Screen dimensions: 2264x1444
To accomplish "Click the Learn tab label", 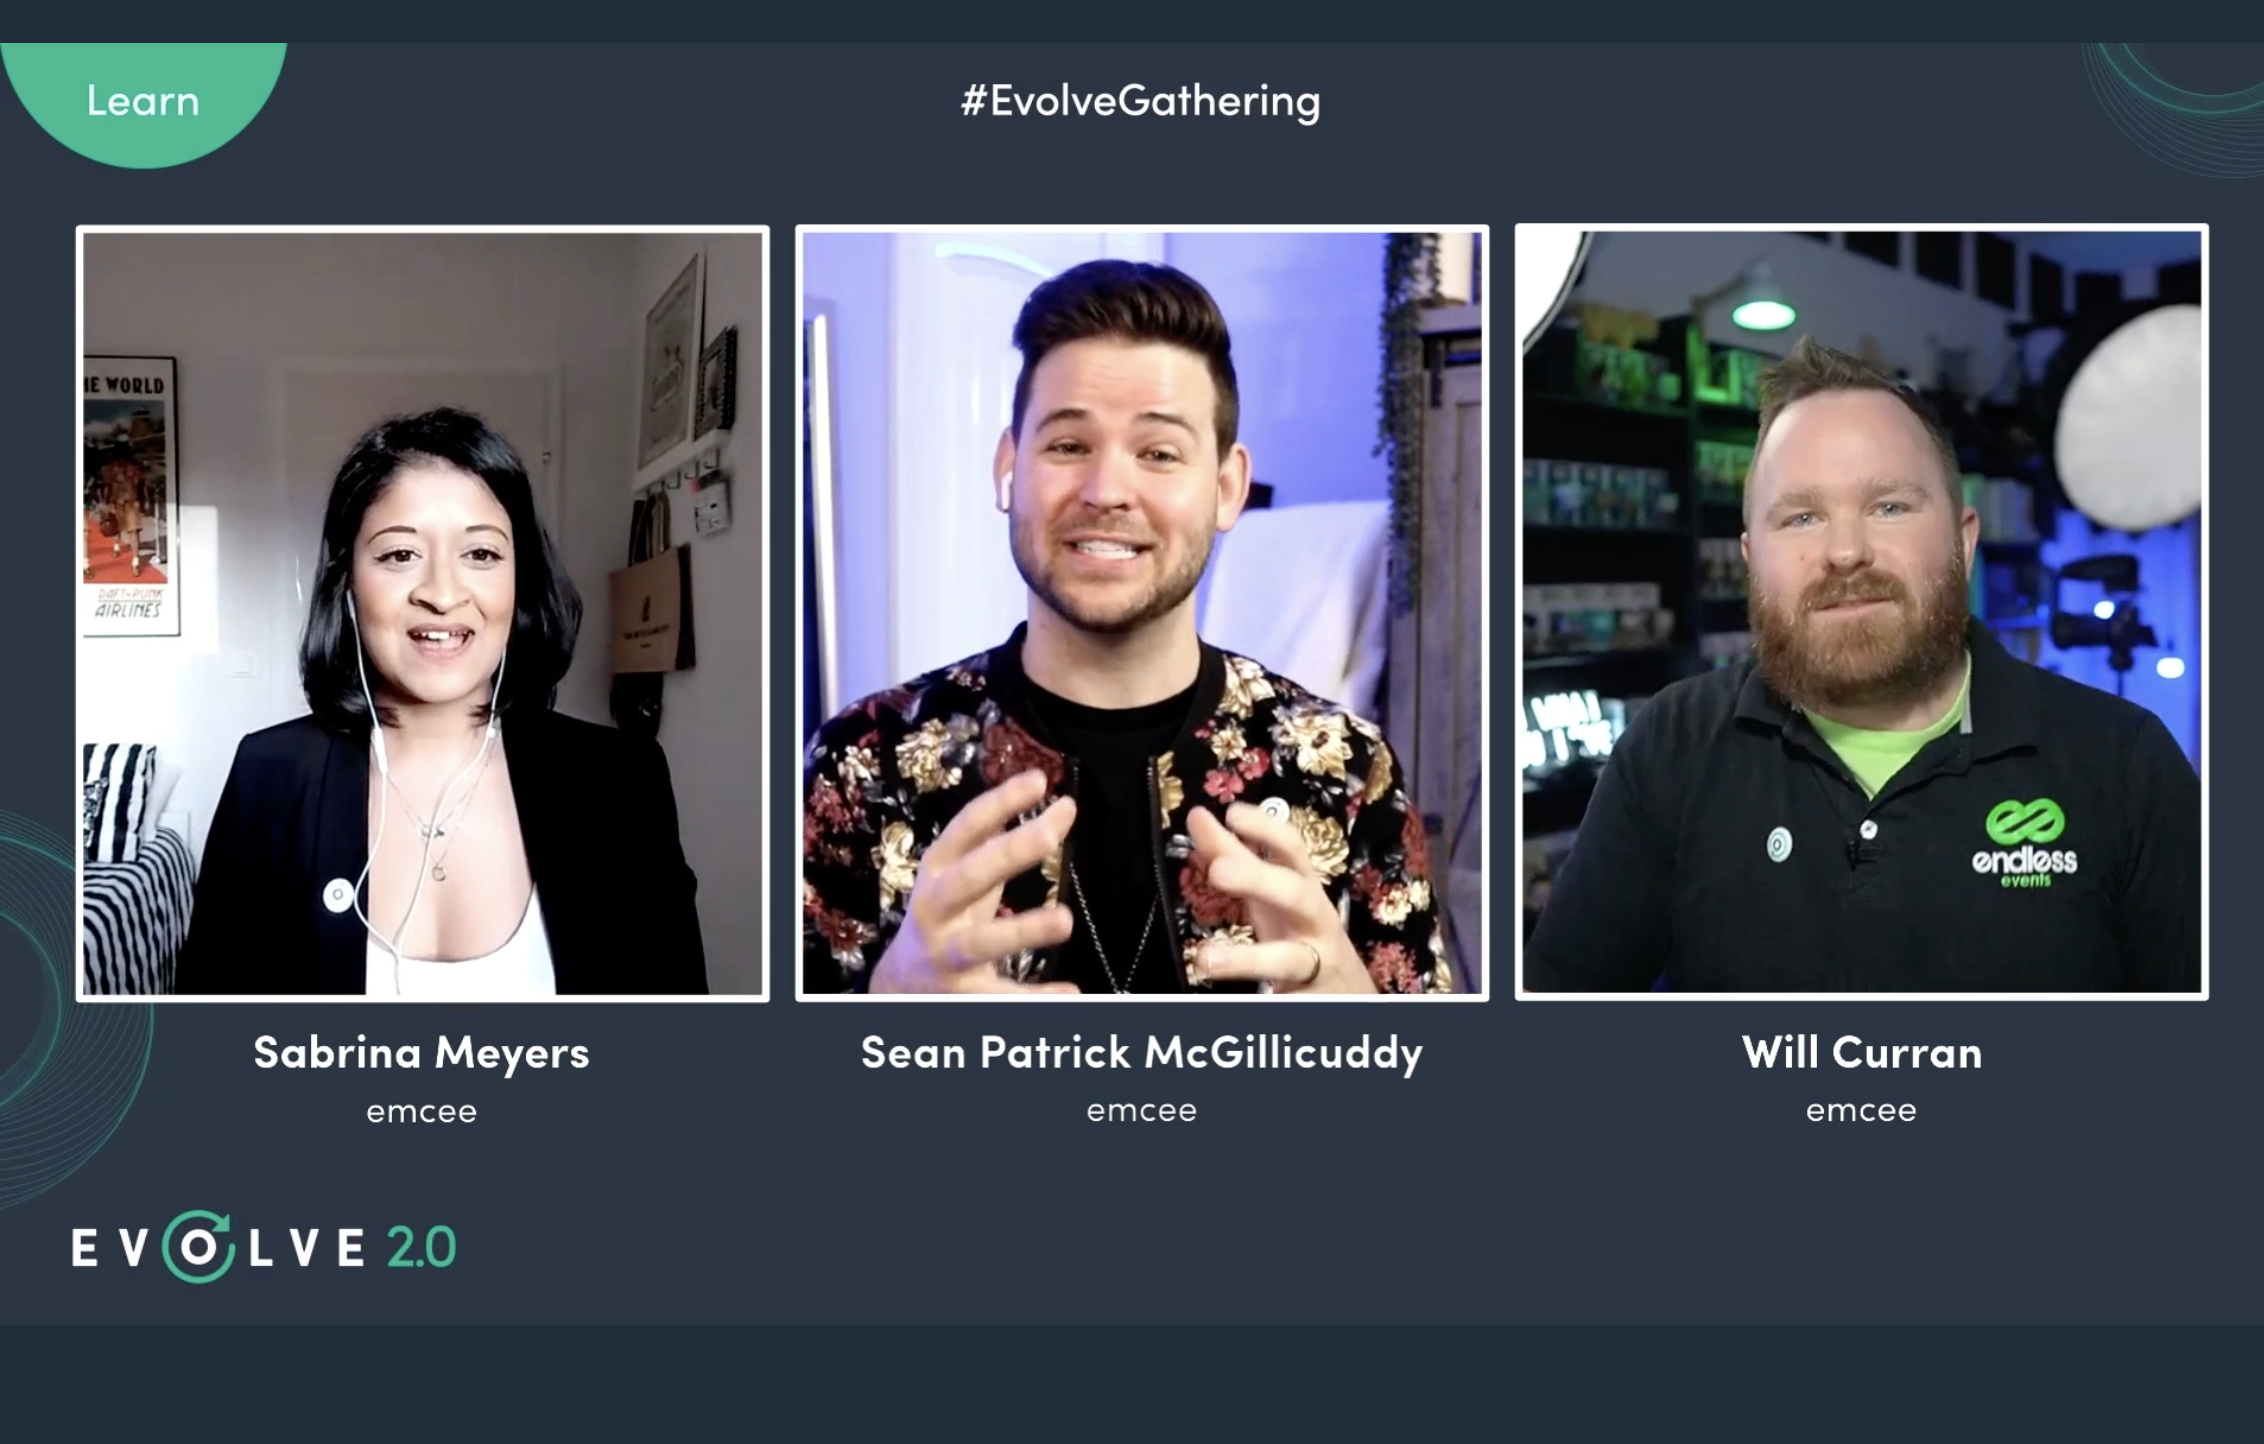I will 143,101.
